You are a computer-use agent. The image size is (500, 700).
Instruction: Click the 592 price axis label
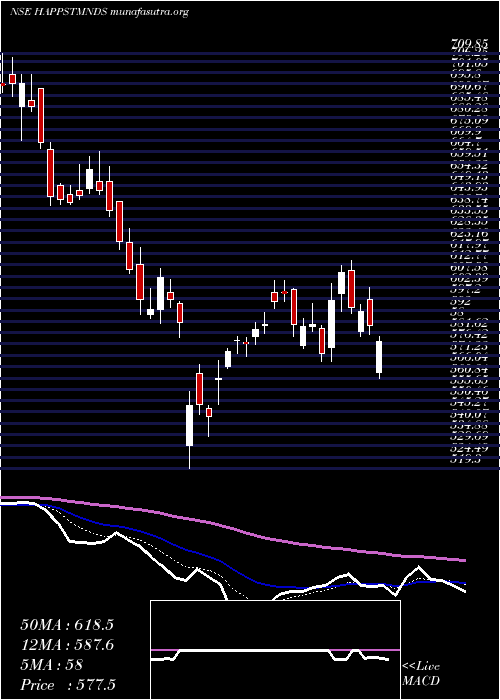tap(461, 301)
